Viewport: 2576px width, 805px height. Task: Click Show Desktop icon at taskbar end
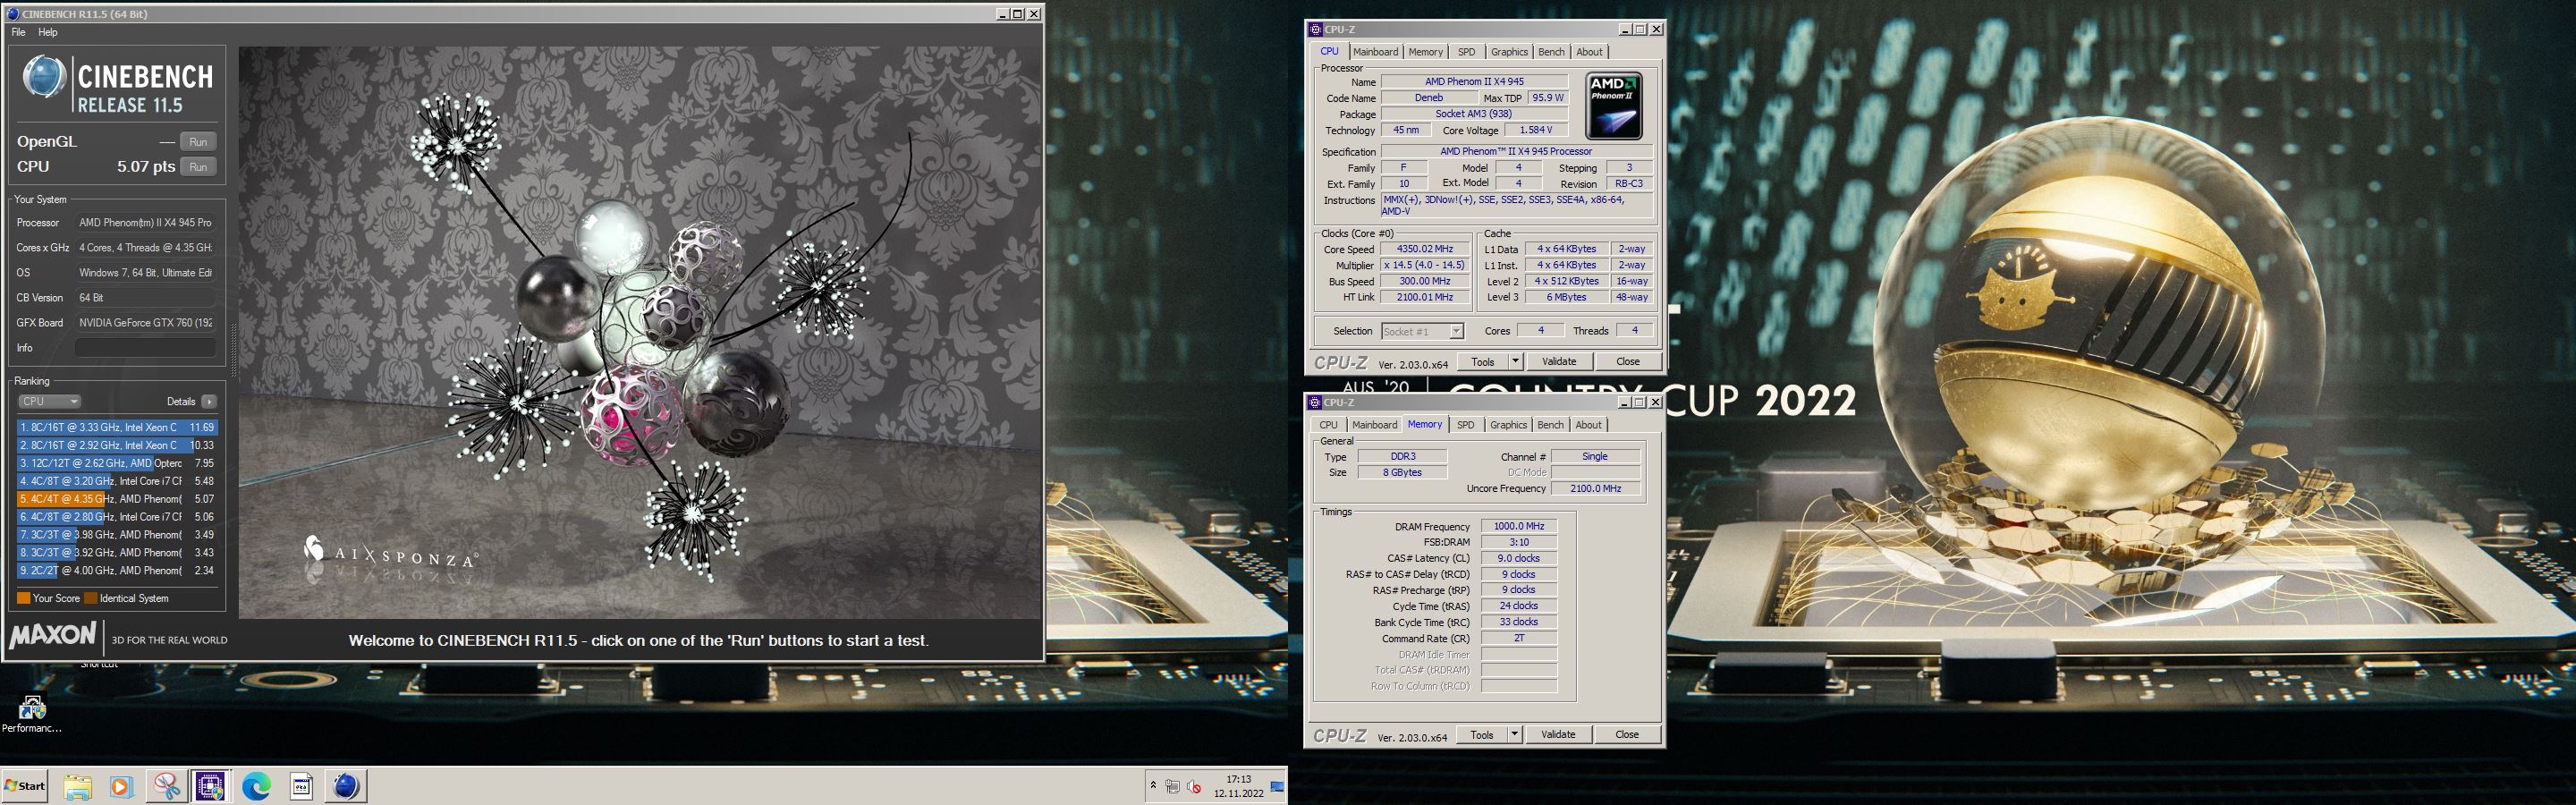pos(1278,786)
